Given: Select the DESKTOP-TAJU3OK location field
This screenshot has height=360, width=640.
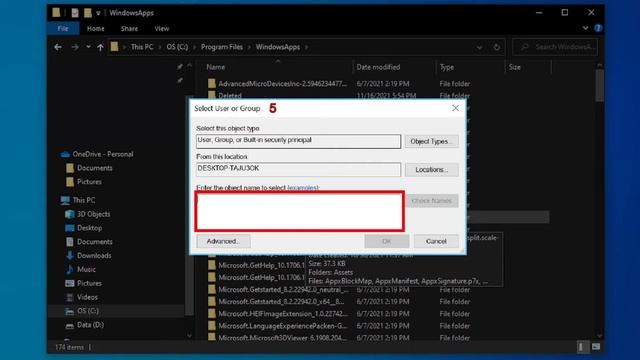Looking at the screenshot, I should pos(298,169).
